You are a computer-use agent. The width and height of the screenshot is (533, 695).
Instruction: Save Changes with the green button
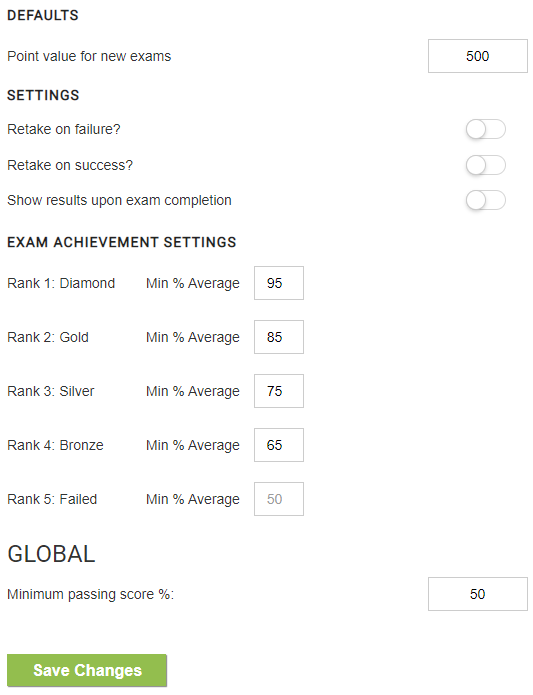tap(87, 671)
